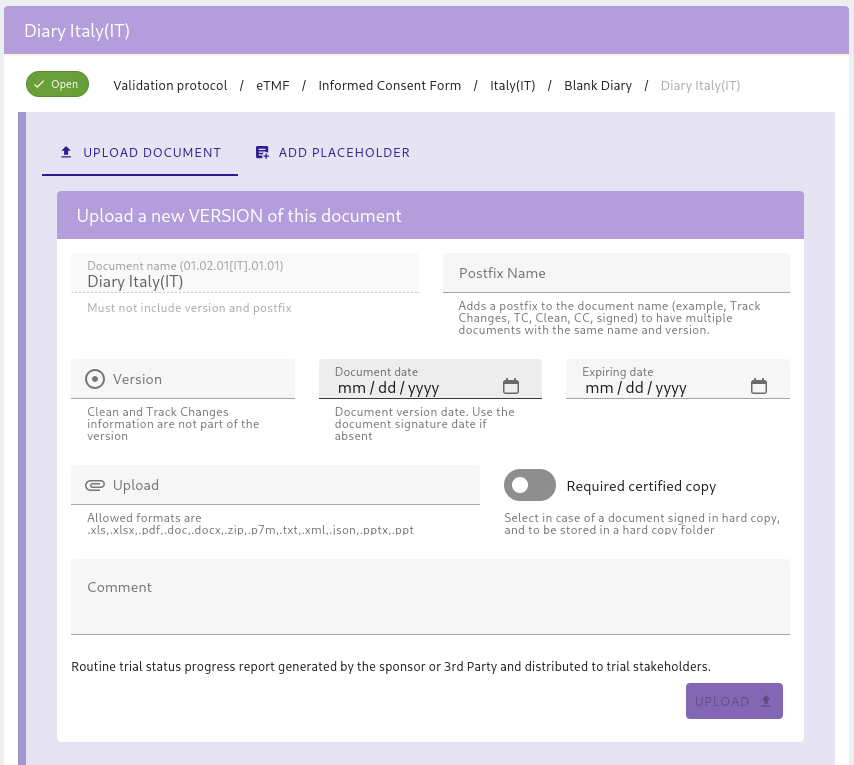
Task: Navigate to Informed Consent Form breadcrumb
Action: click(389, 85)
